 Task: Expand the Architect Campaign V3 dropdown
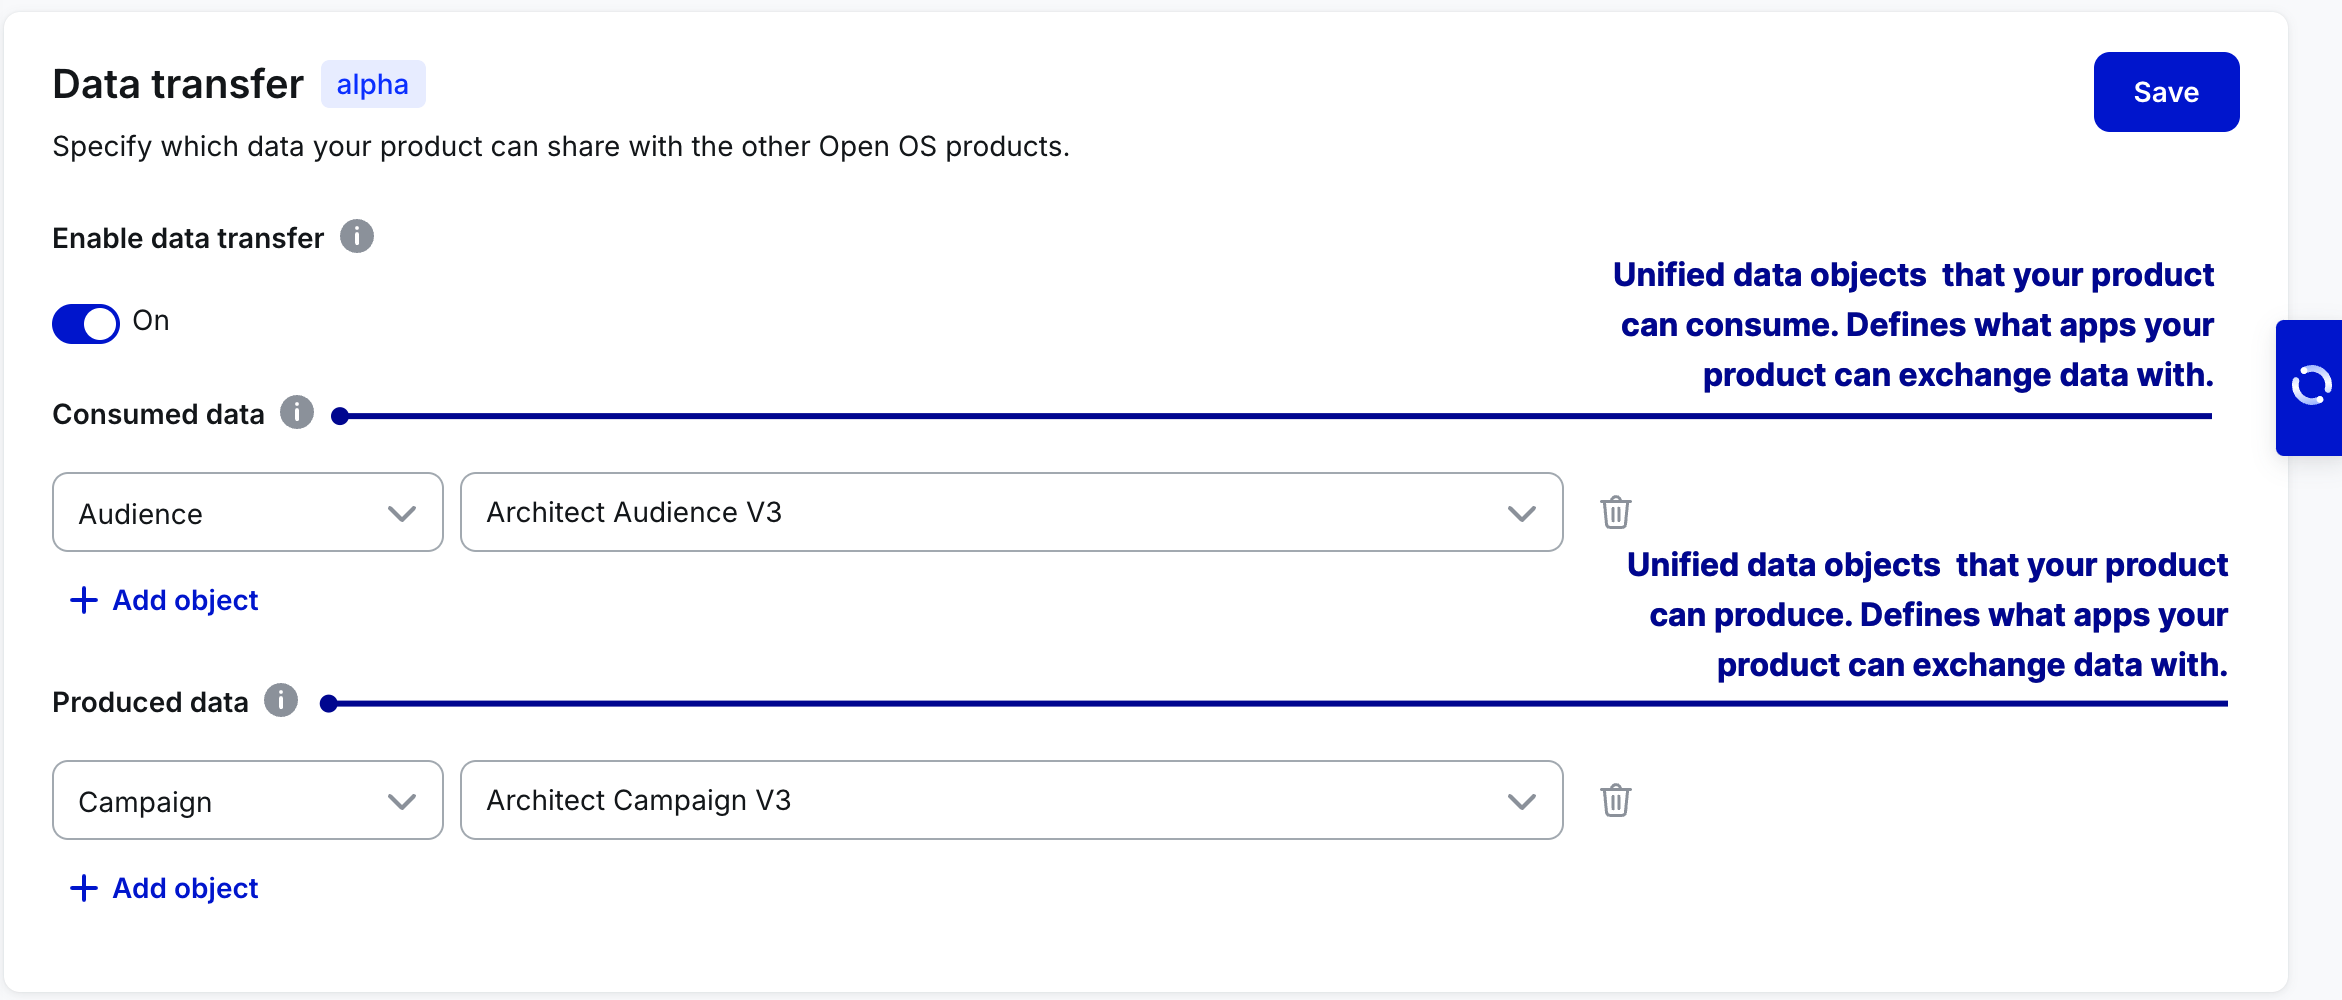[1011, 800]
